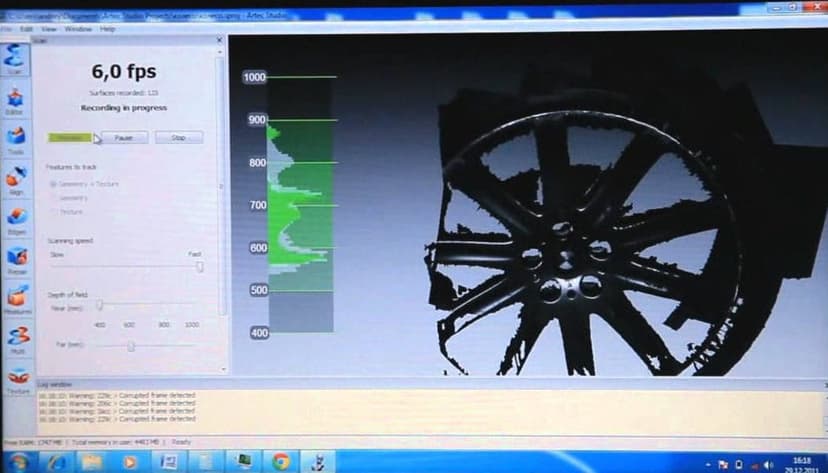Screen dimensions: 828x473
Task: Open the Align tool in sidebar
Action: [16, 180]
